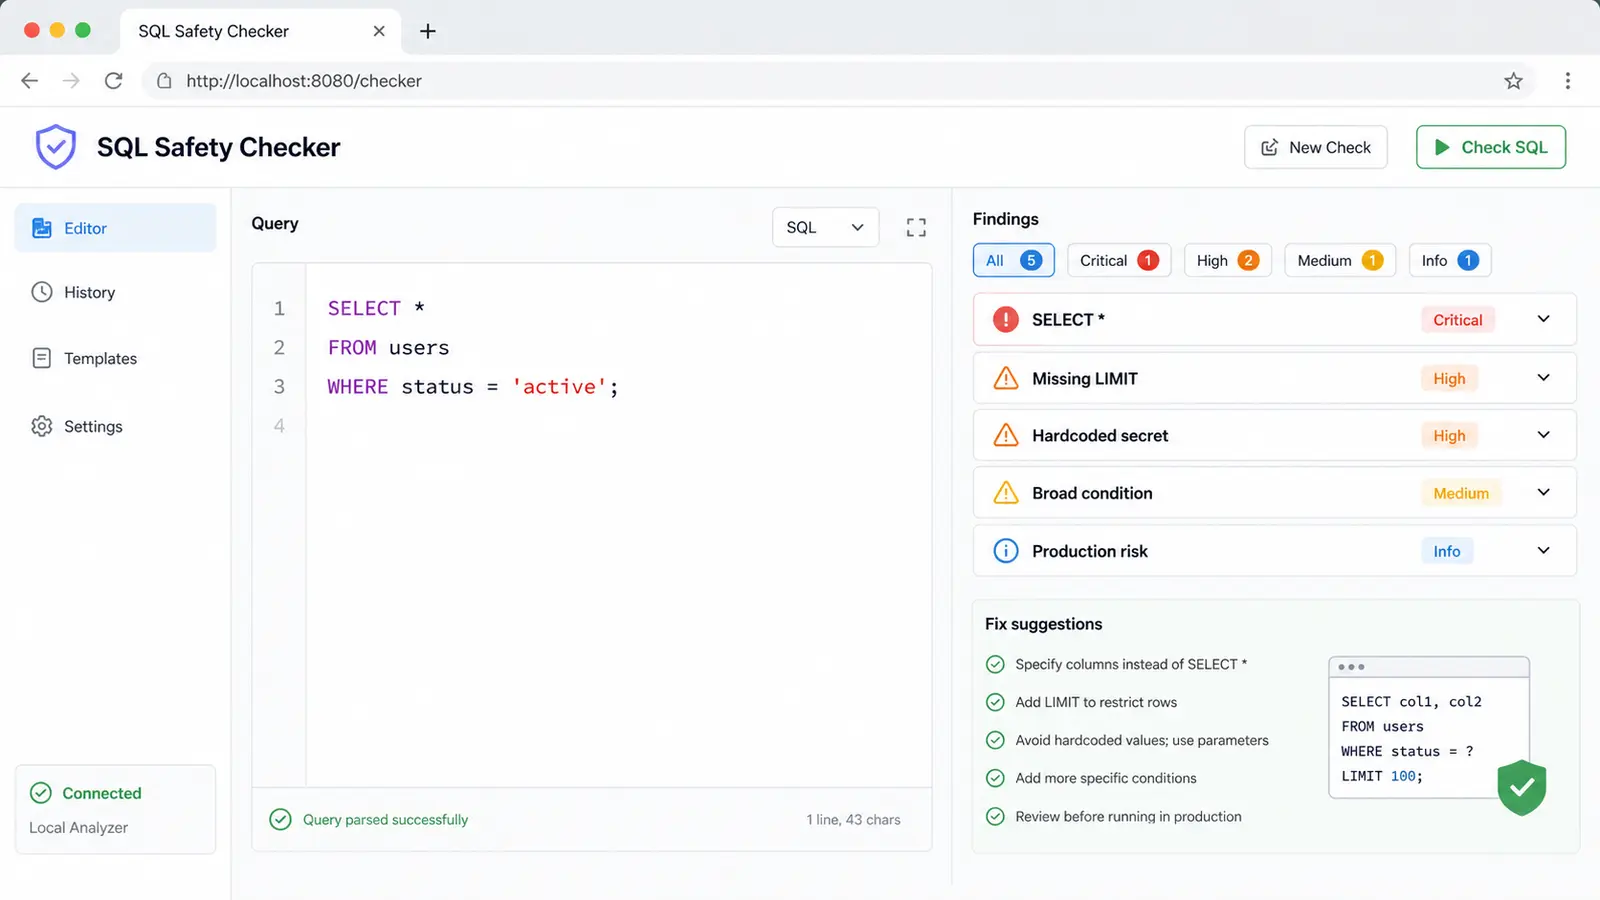Filter findings by the Critical tab

1119,260
